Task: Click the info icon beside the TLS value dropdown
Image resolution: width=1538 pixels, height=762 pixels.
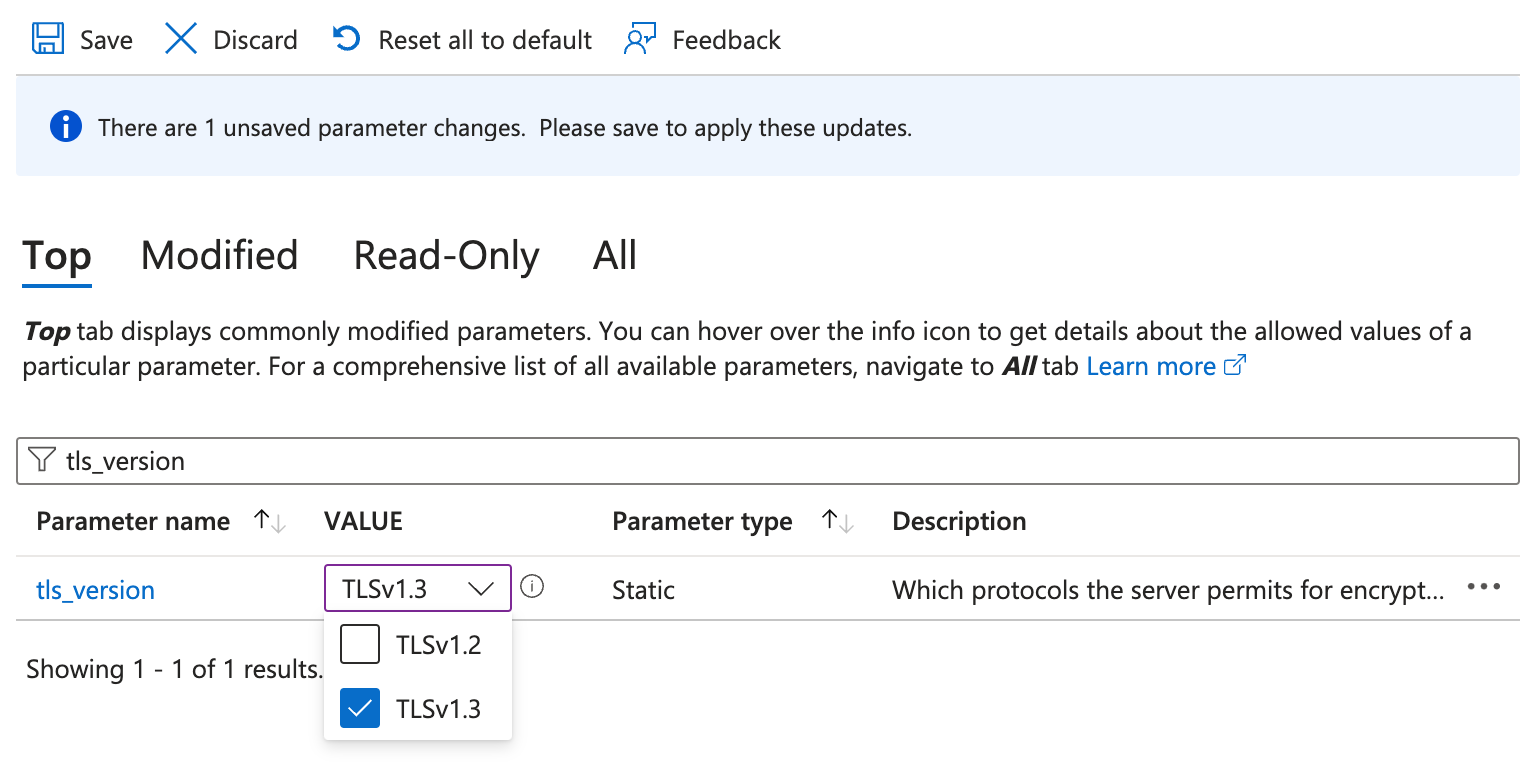Action: pyautogui.click(x=533, y=587)
